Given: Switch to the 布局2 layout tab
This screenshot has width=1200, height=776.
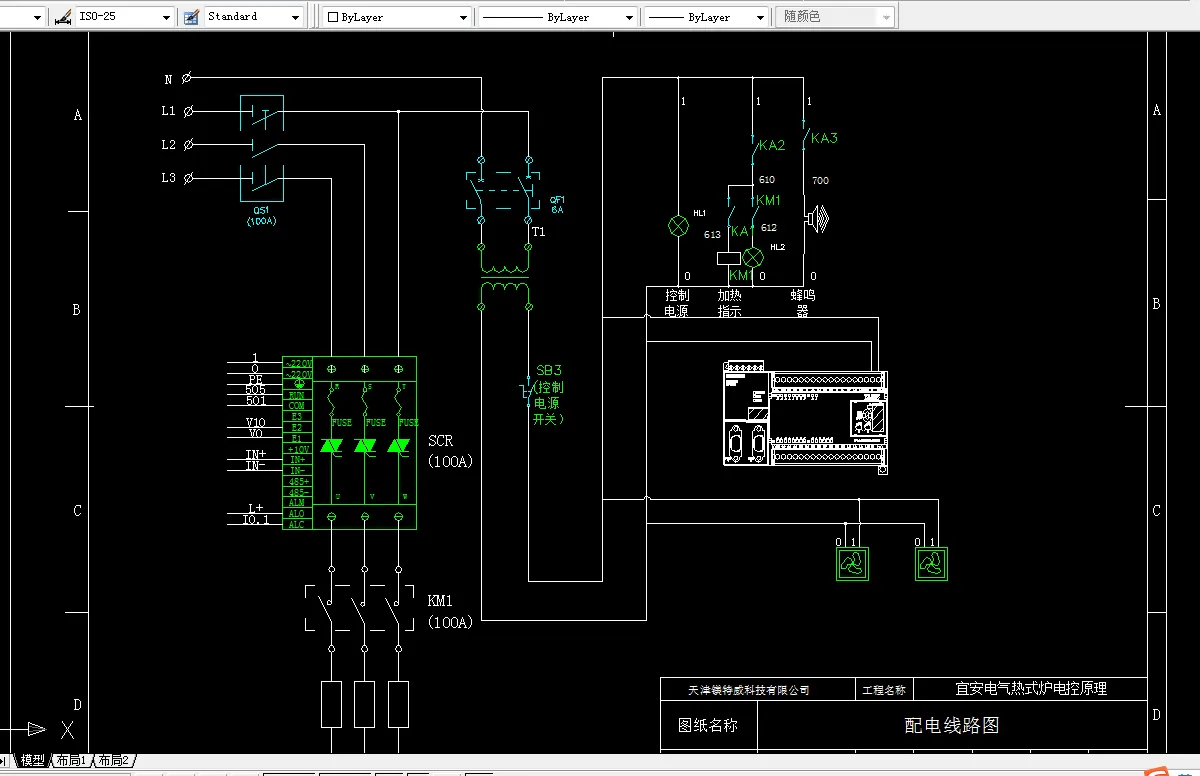Looking at the screenshot, I should click(113, 761).
